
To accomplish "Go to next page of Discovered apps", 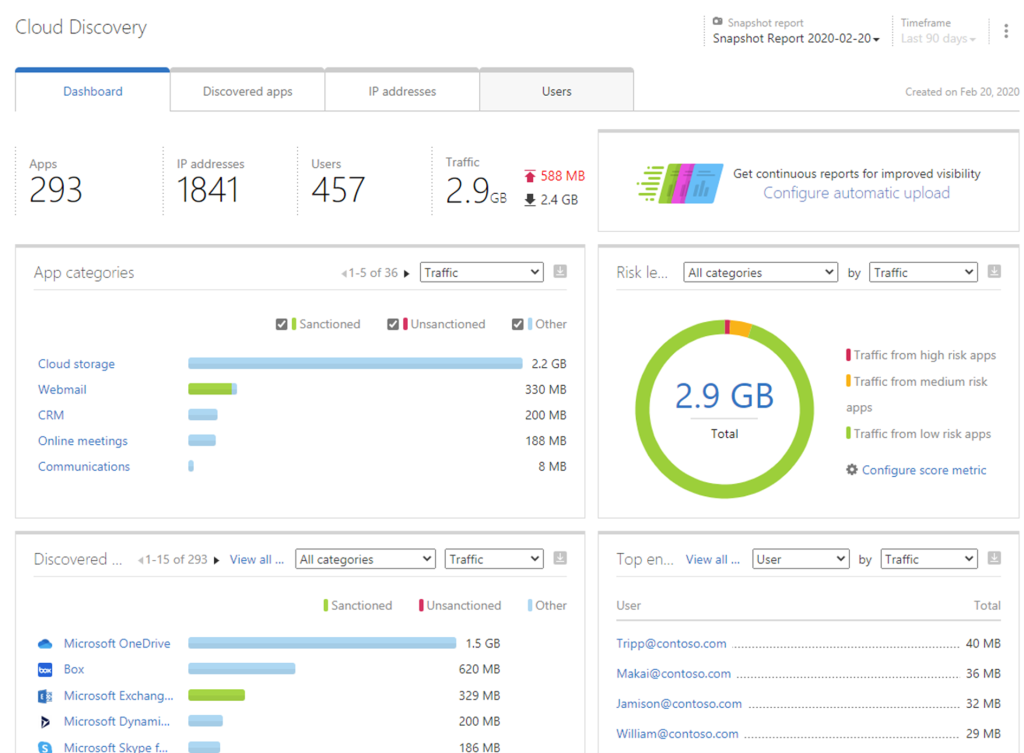I will tap(216, 560).
